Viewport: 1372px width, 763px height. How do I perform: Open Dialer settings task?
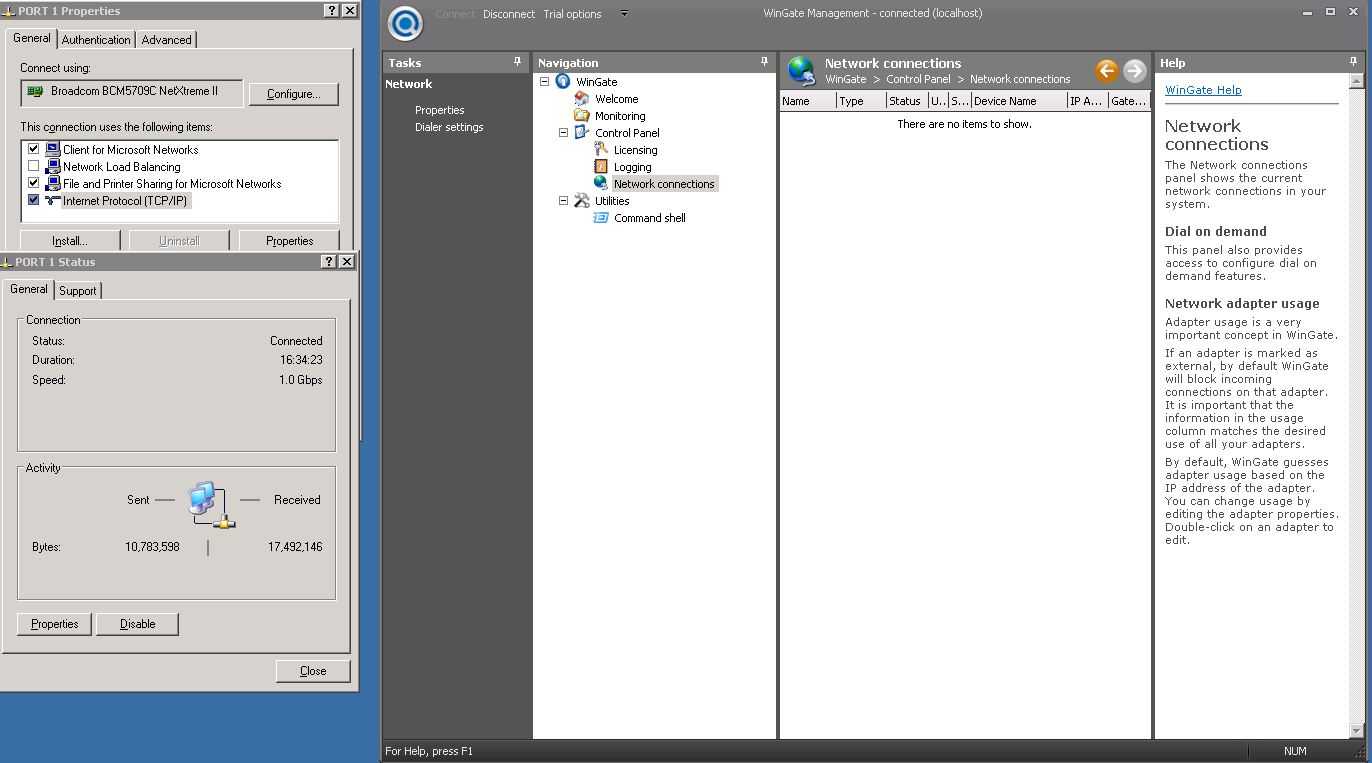point(449,127)
